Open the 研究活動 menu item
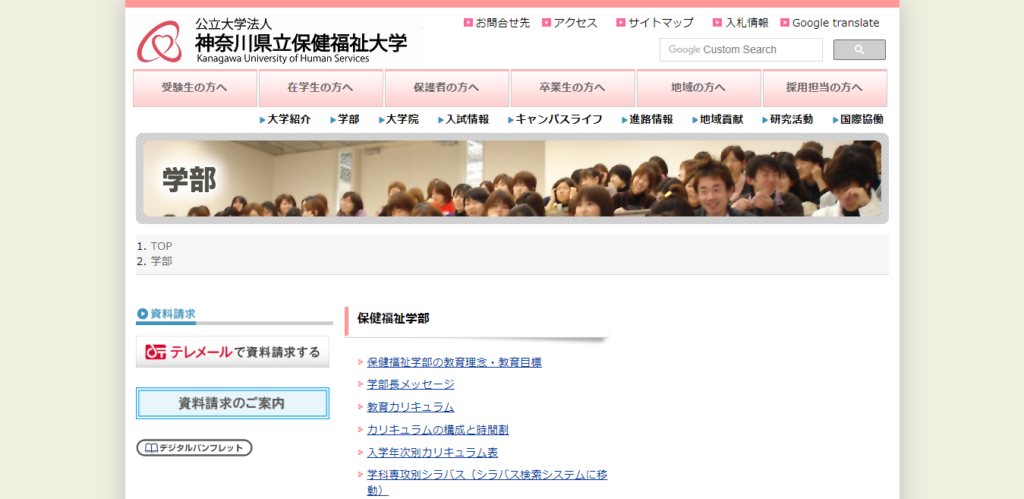This screenshot has height=499, width=1024. [788, 120]
